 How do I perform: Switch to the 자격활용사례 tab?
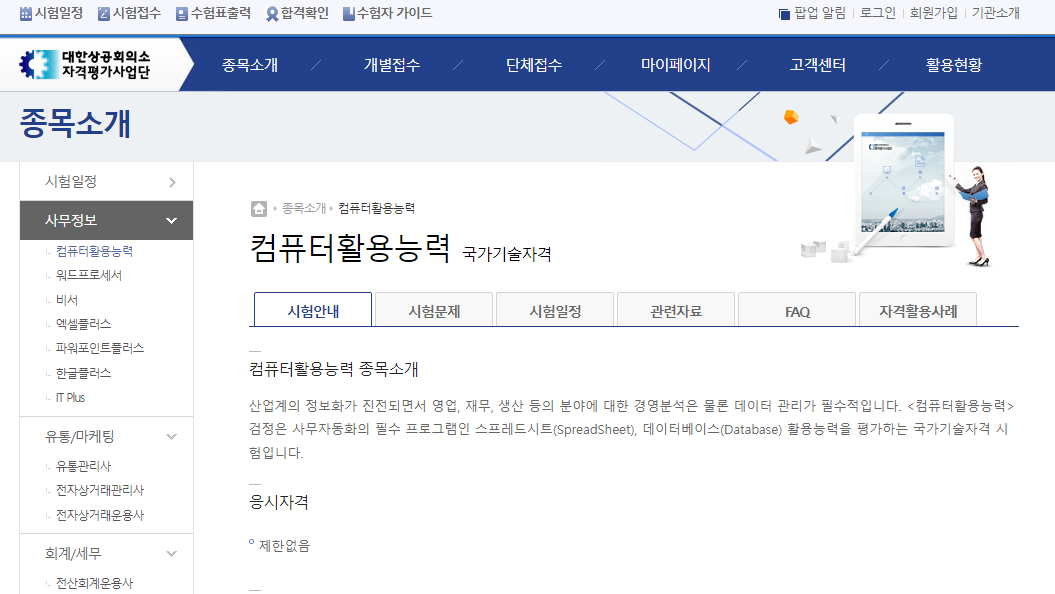point(918,309)
